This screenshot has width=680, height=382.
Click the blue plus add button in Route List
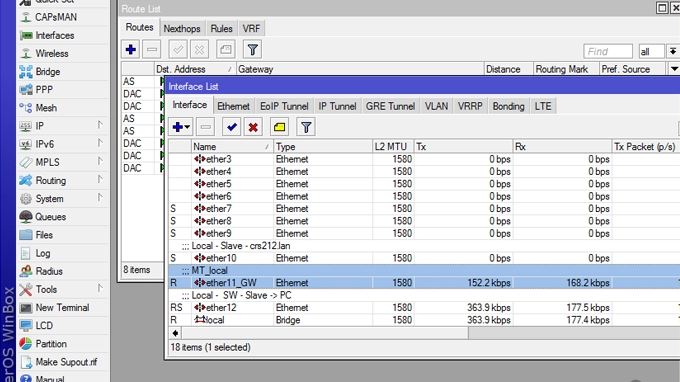131,49
